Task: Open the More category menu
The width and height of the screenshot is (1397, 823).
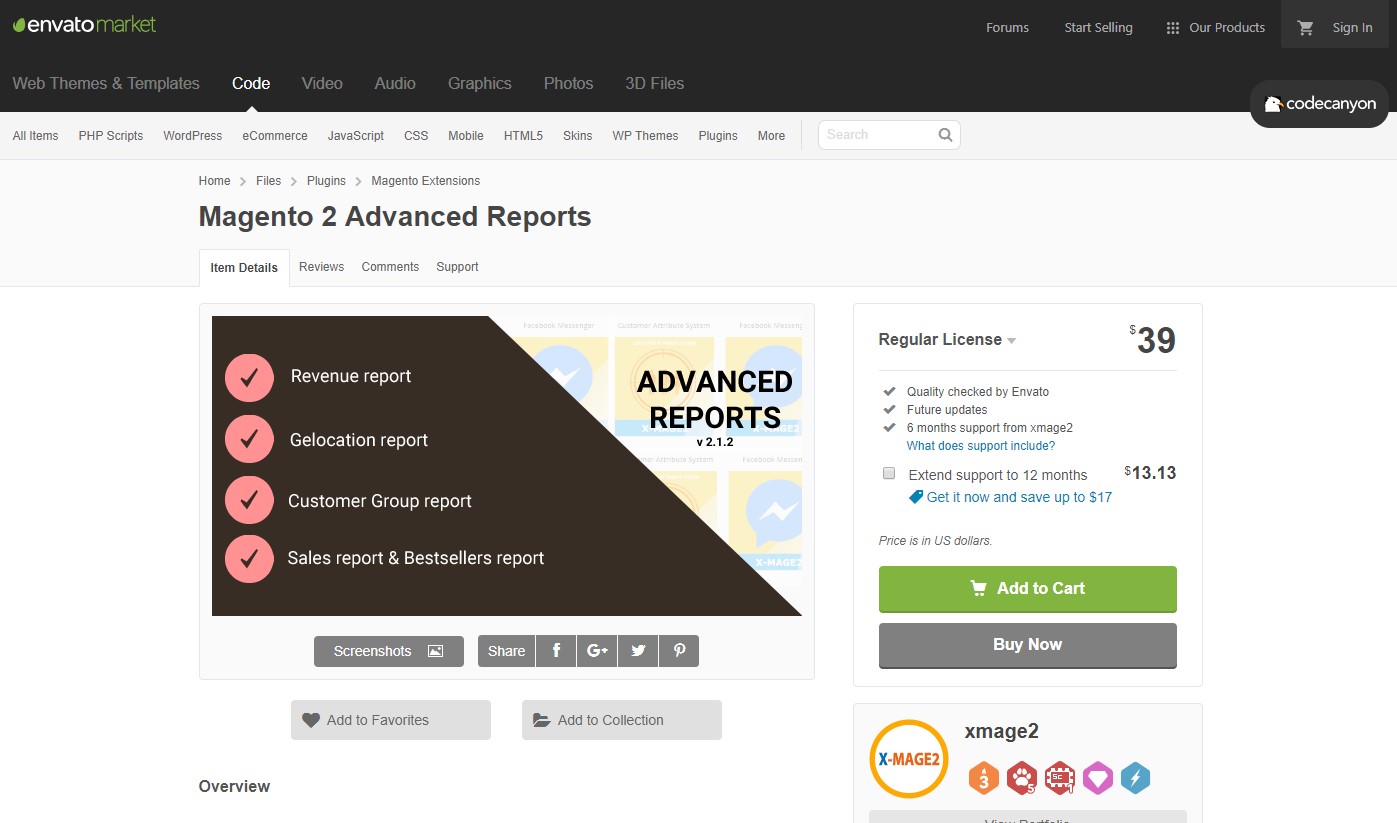Action: tap(771, 136)
